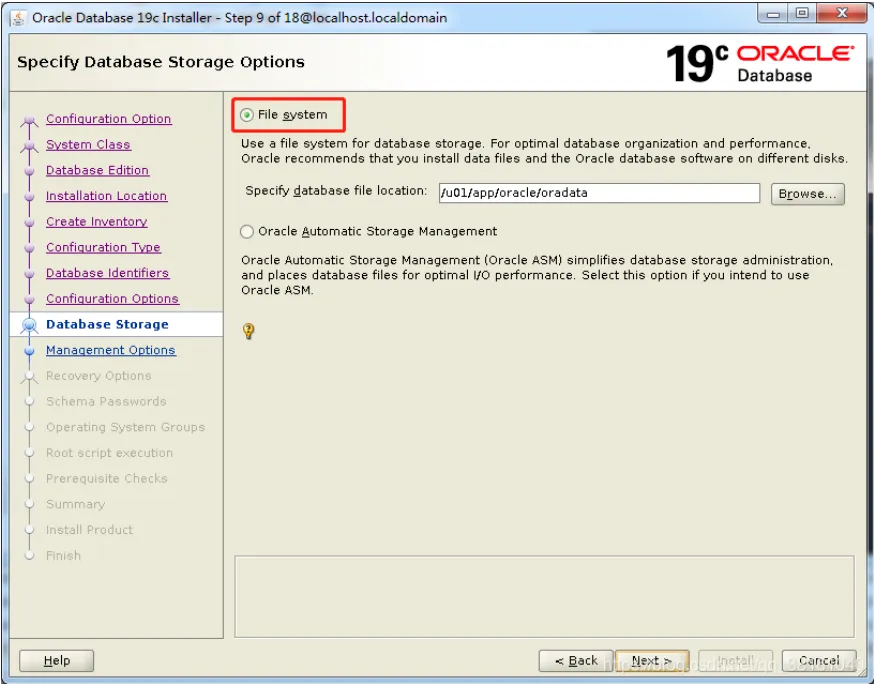Click the greyed Root script execution text
The image size is (874, 684).
[x=109, y=453]
